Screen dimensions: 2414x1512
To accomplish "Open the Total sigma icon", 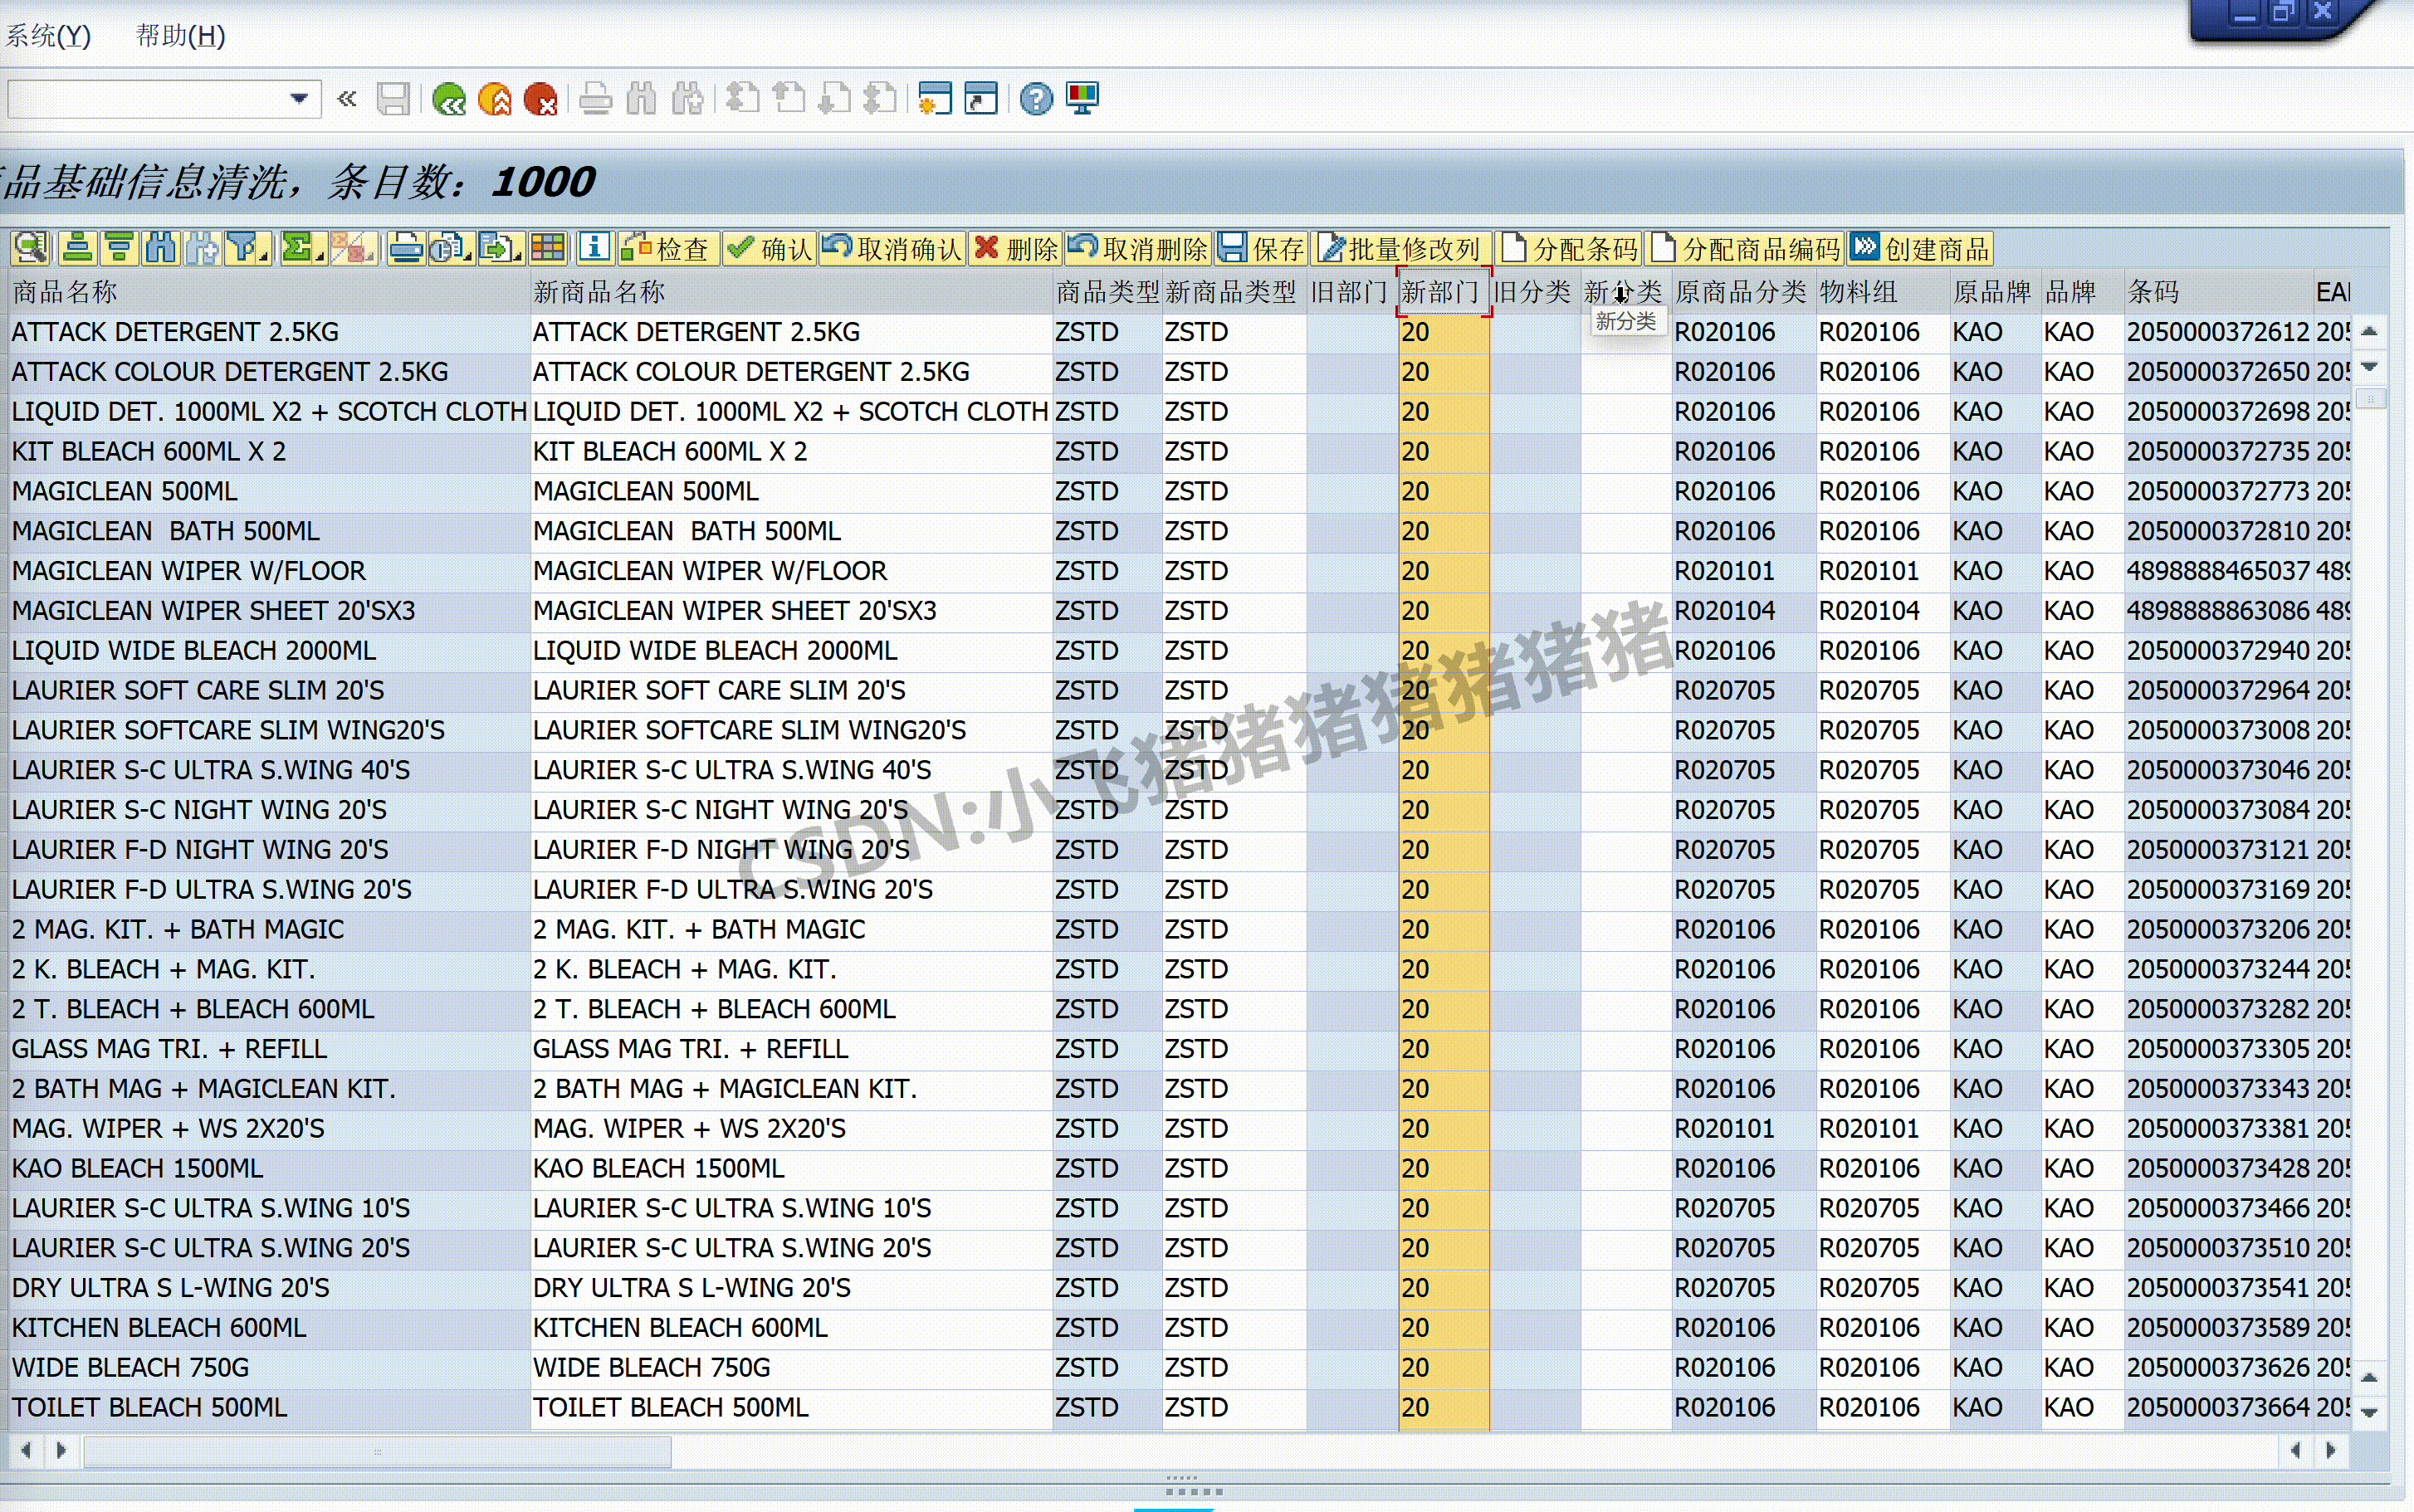I will point(301,247).
